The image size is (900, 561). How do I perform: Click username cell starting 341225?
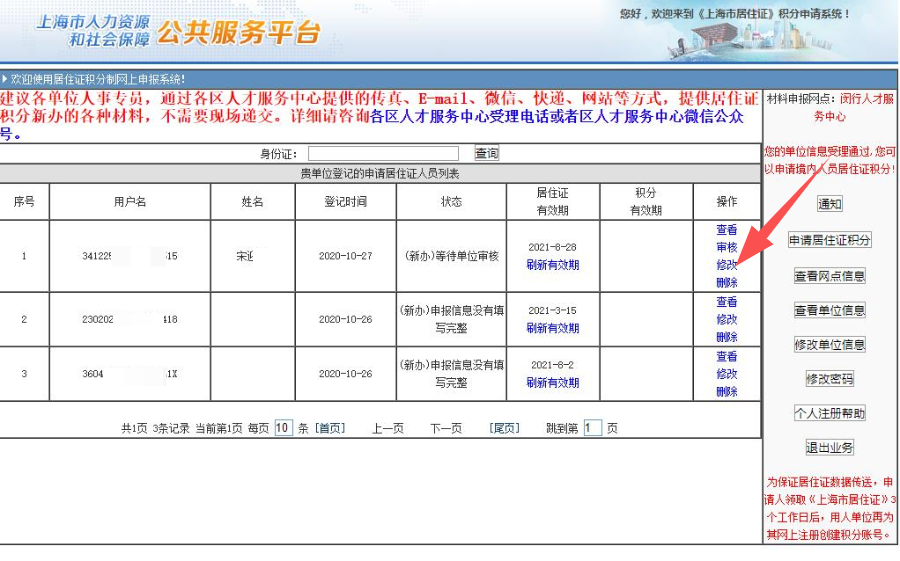(130, 256)
